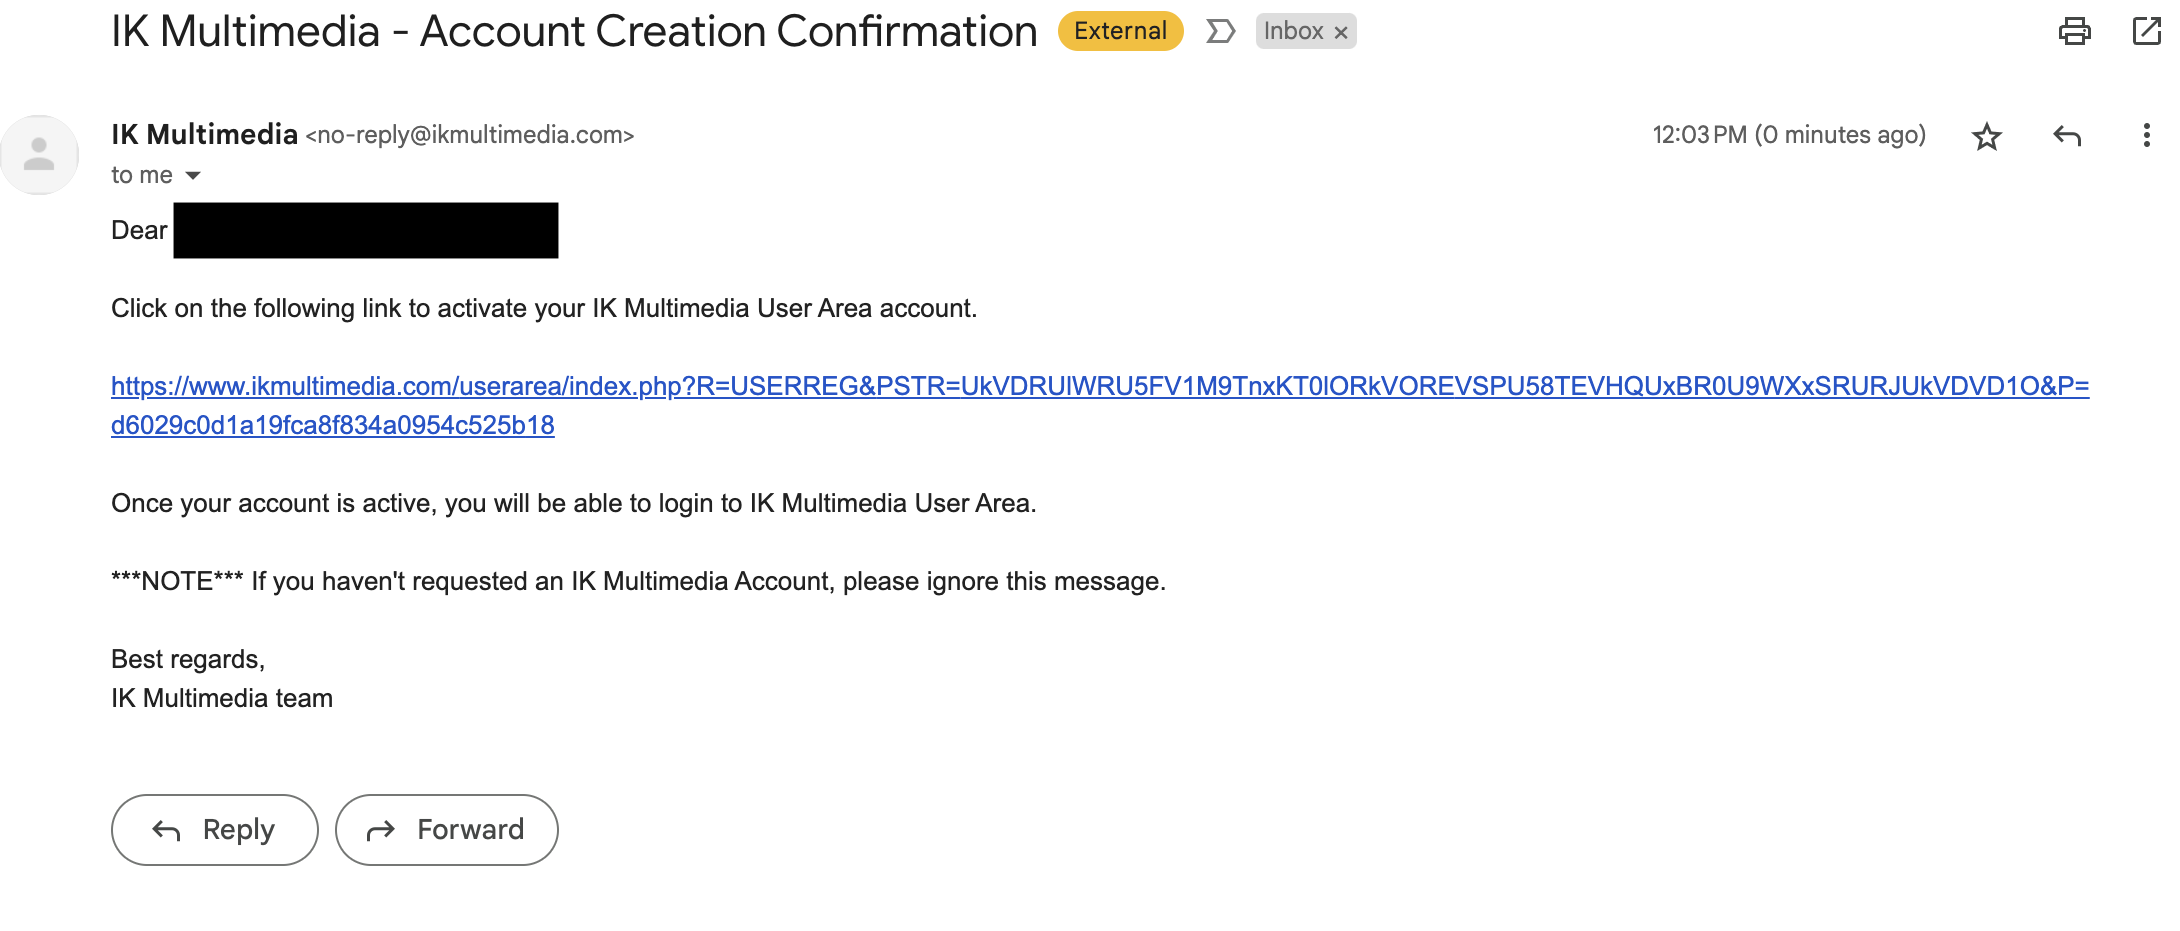The height and width of the screenshot is (931, 2180).
Task: Open the email in a new window
Action: point(2146,32)
